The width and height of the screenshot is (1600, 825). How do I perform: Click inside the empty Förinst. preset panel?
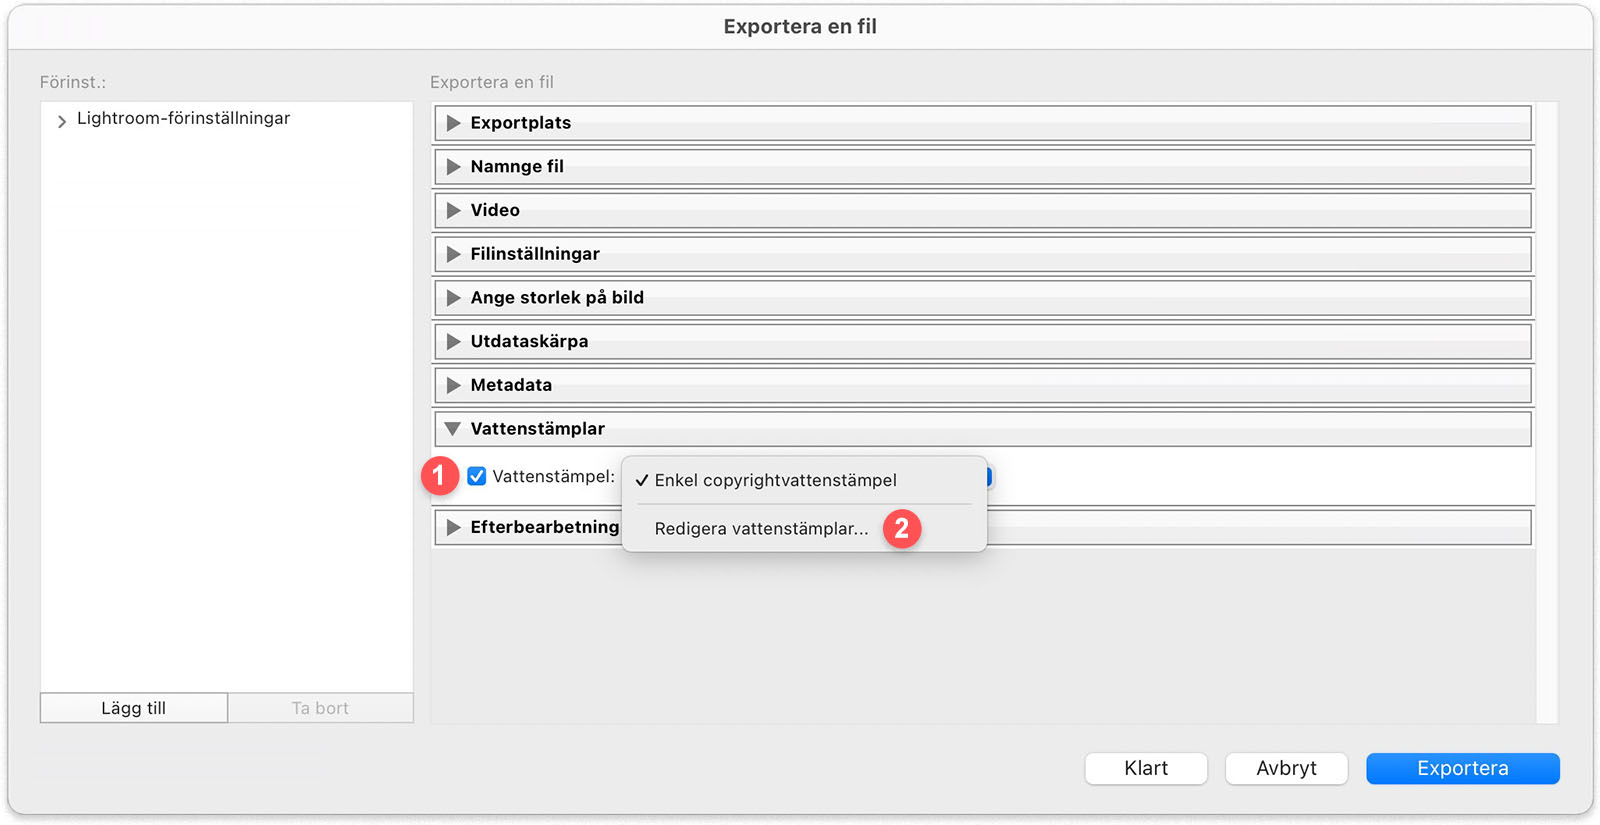tap(225, 400)
